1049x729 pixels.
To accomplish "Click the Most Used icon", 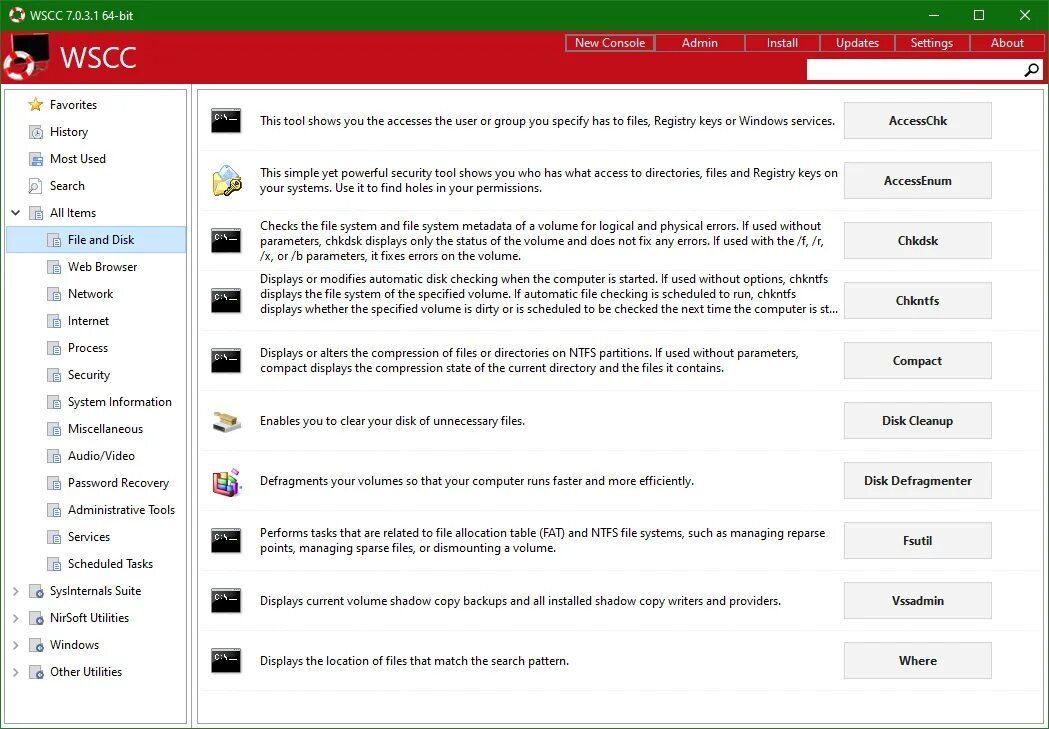I will [x=35, y=159].
